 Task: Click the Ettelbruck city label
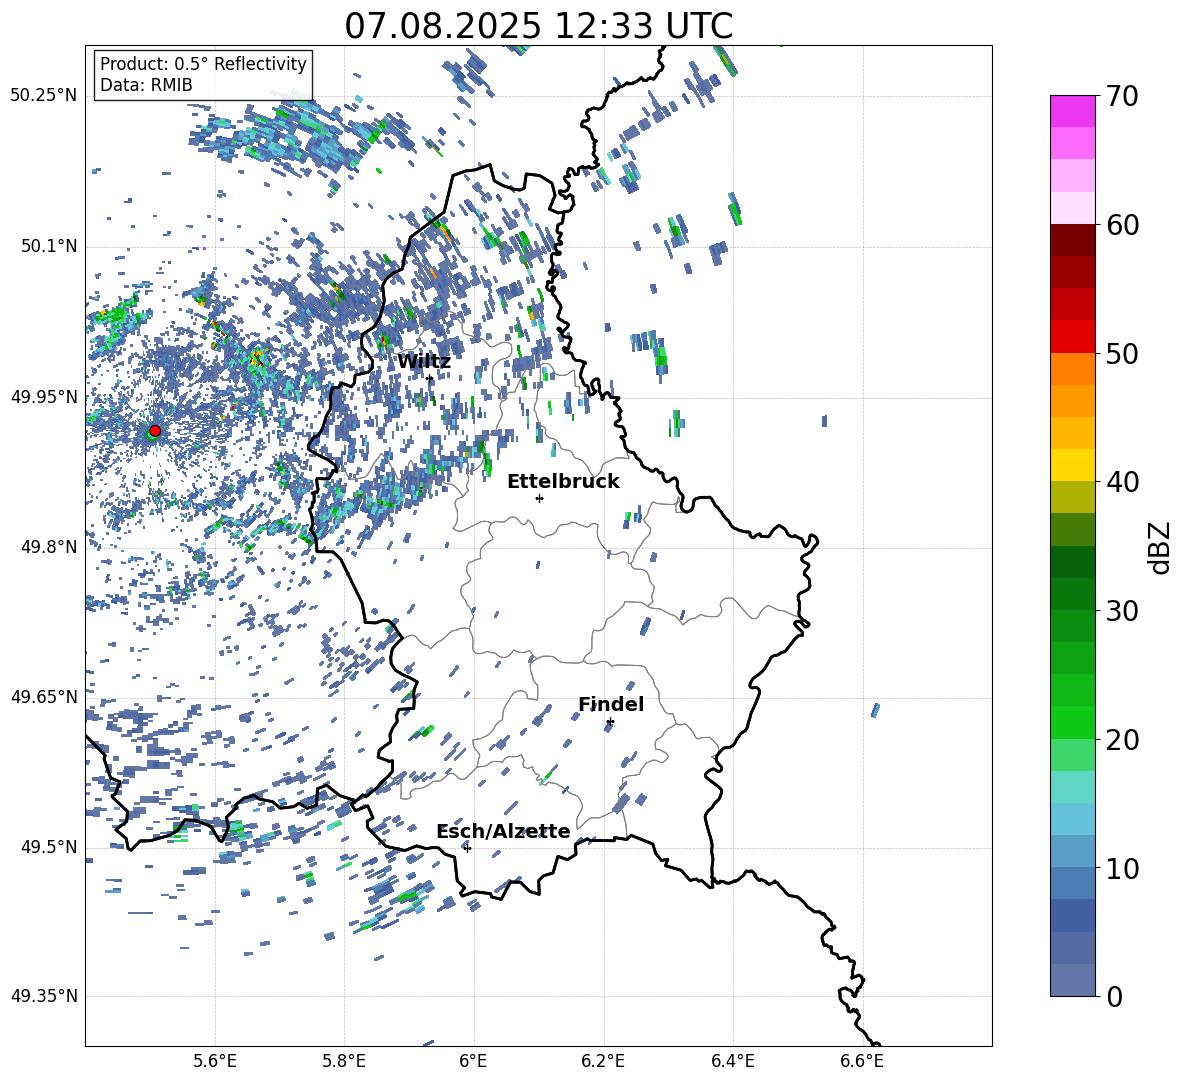(x=563, y=482)
